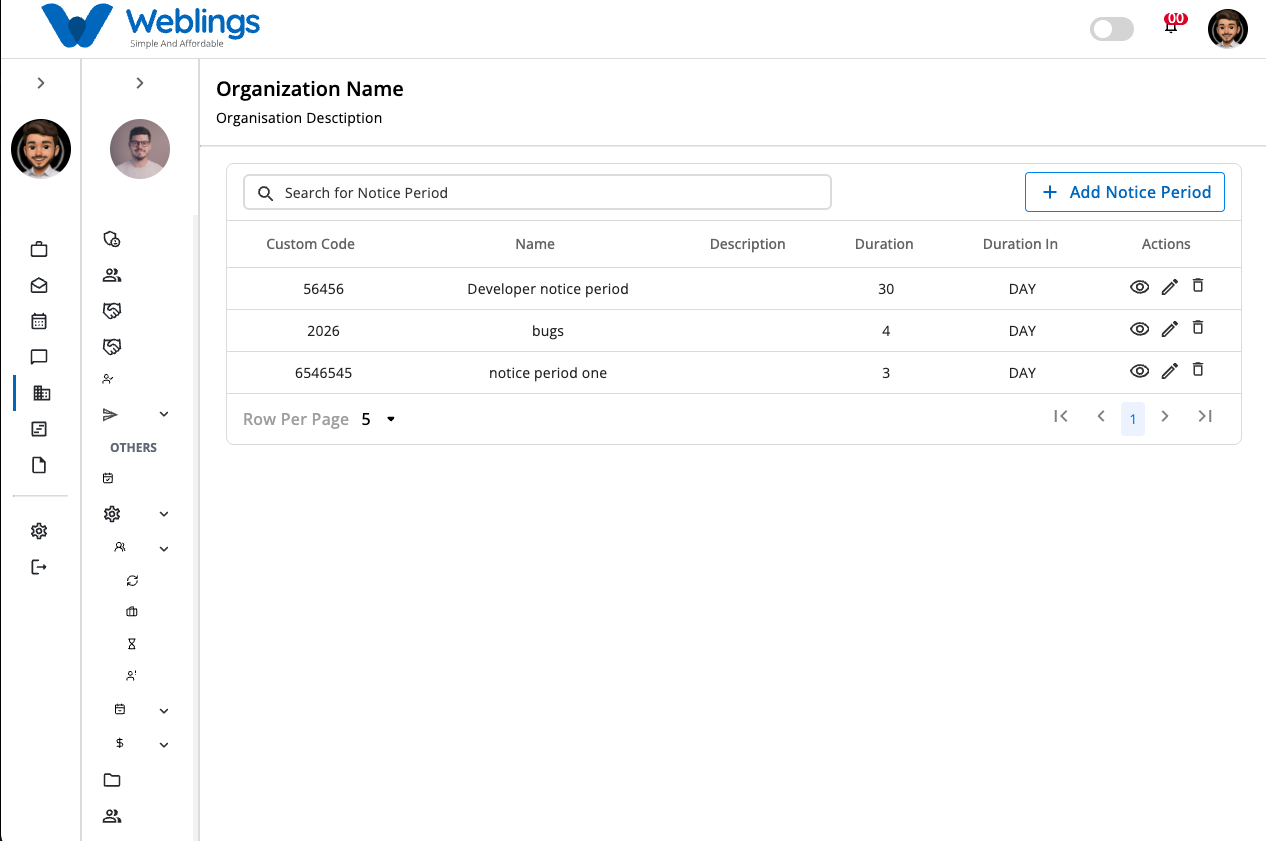The height and width of the screenshot is (841, 1266).
Task: Expand the main sidebar with top chevron
Action: [x=41, y=83]
